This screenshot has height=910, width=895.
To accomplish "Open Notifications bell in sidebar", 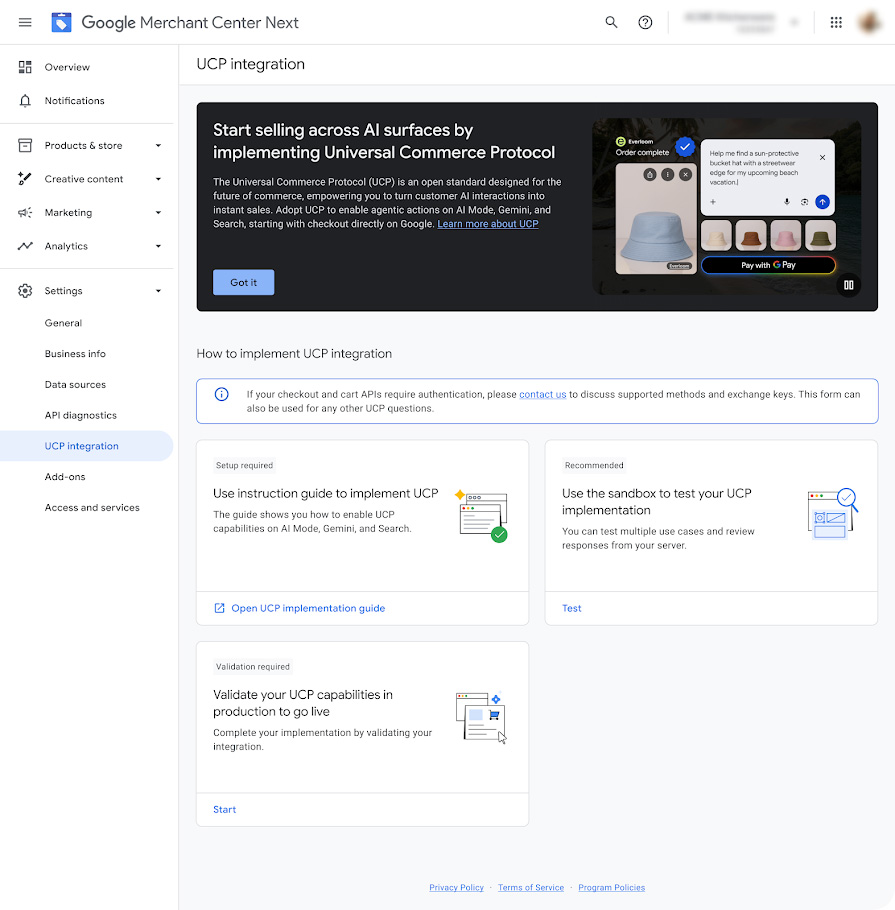I will (25, 101).
